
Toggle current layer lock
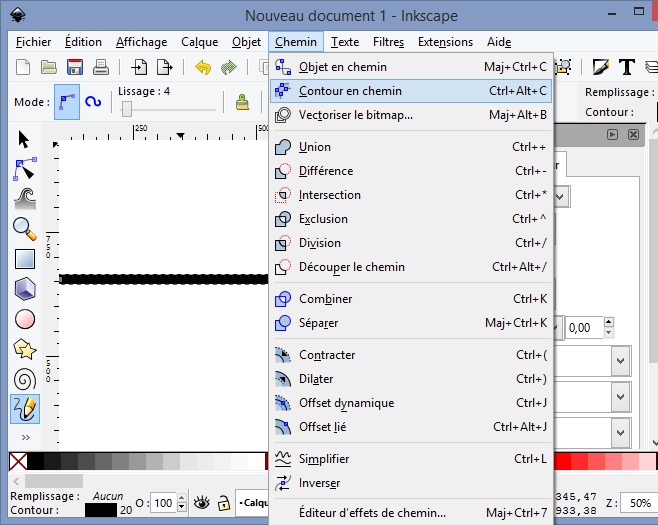pos(224,502)
